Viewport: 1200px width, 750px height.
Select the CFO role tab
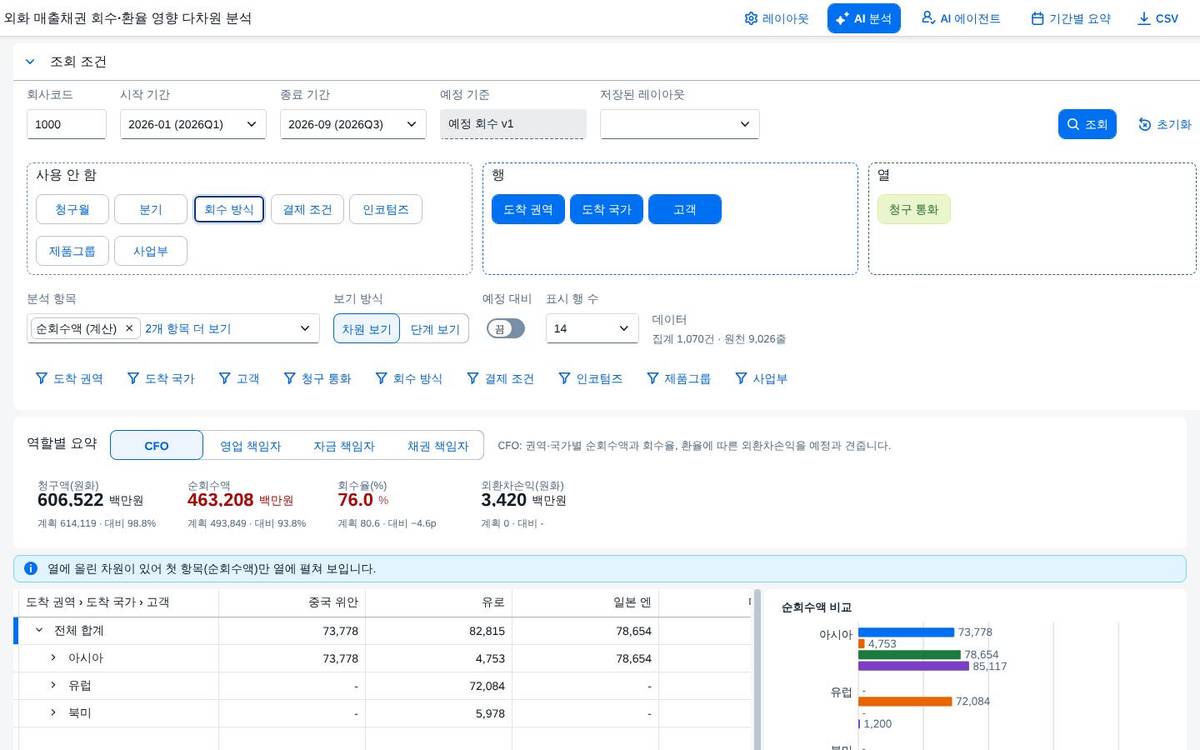coord(157,446)
